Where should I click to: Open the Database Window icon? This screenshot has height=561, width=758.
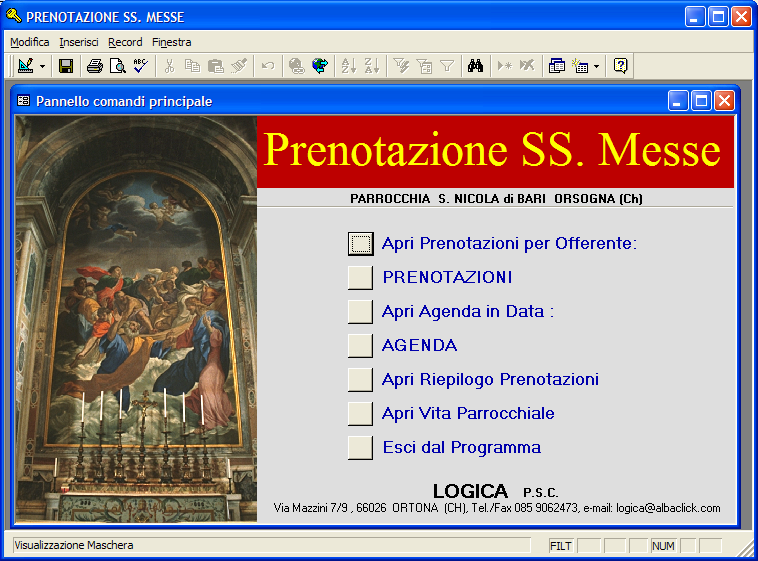click(556, 65)
